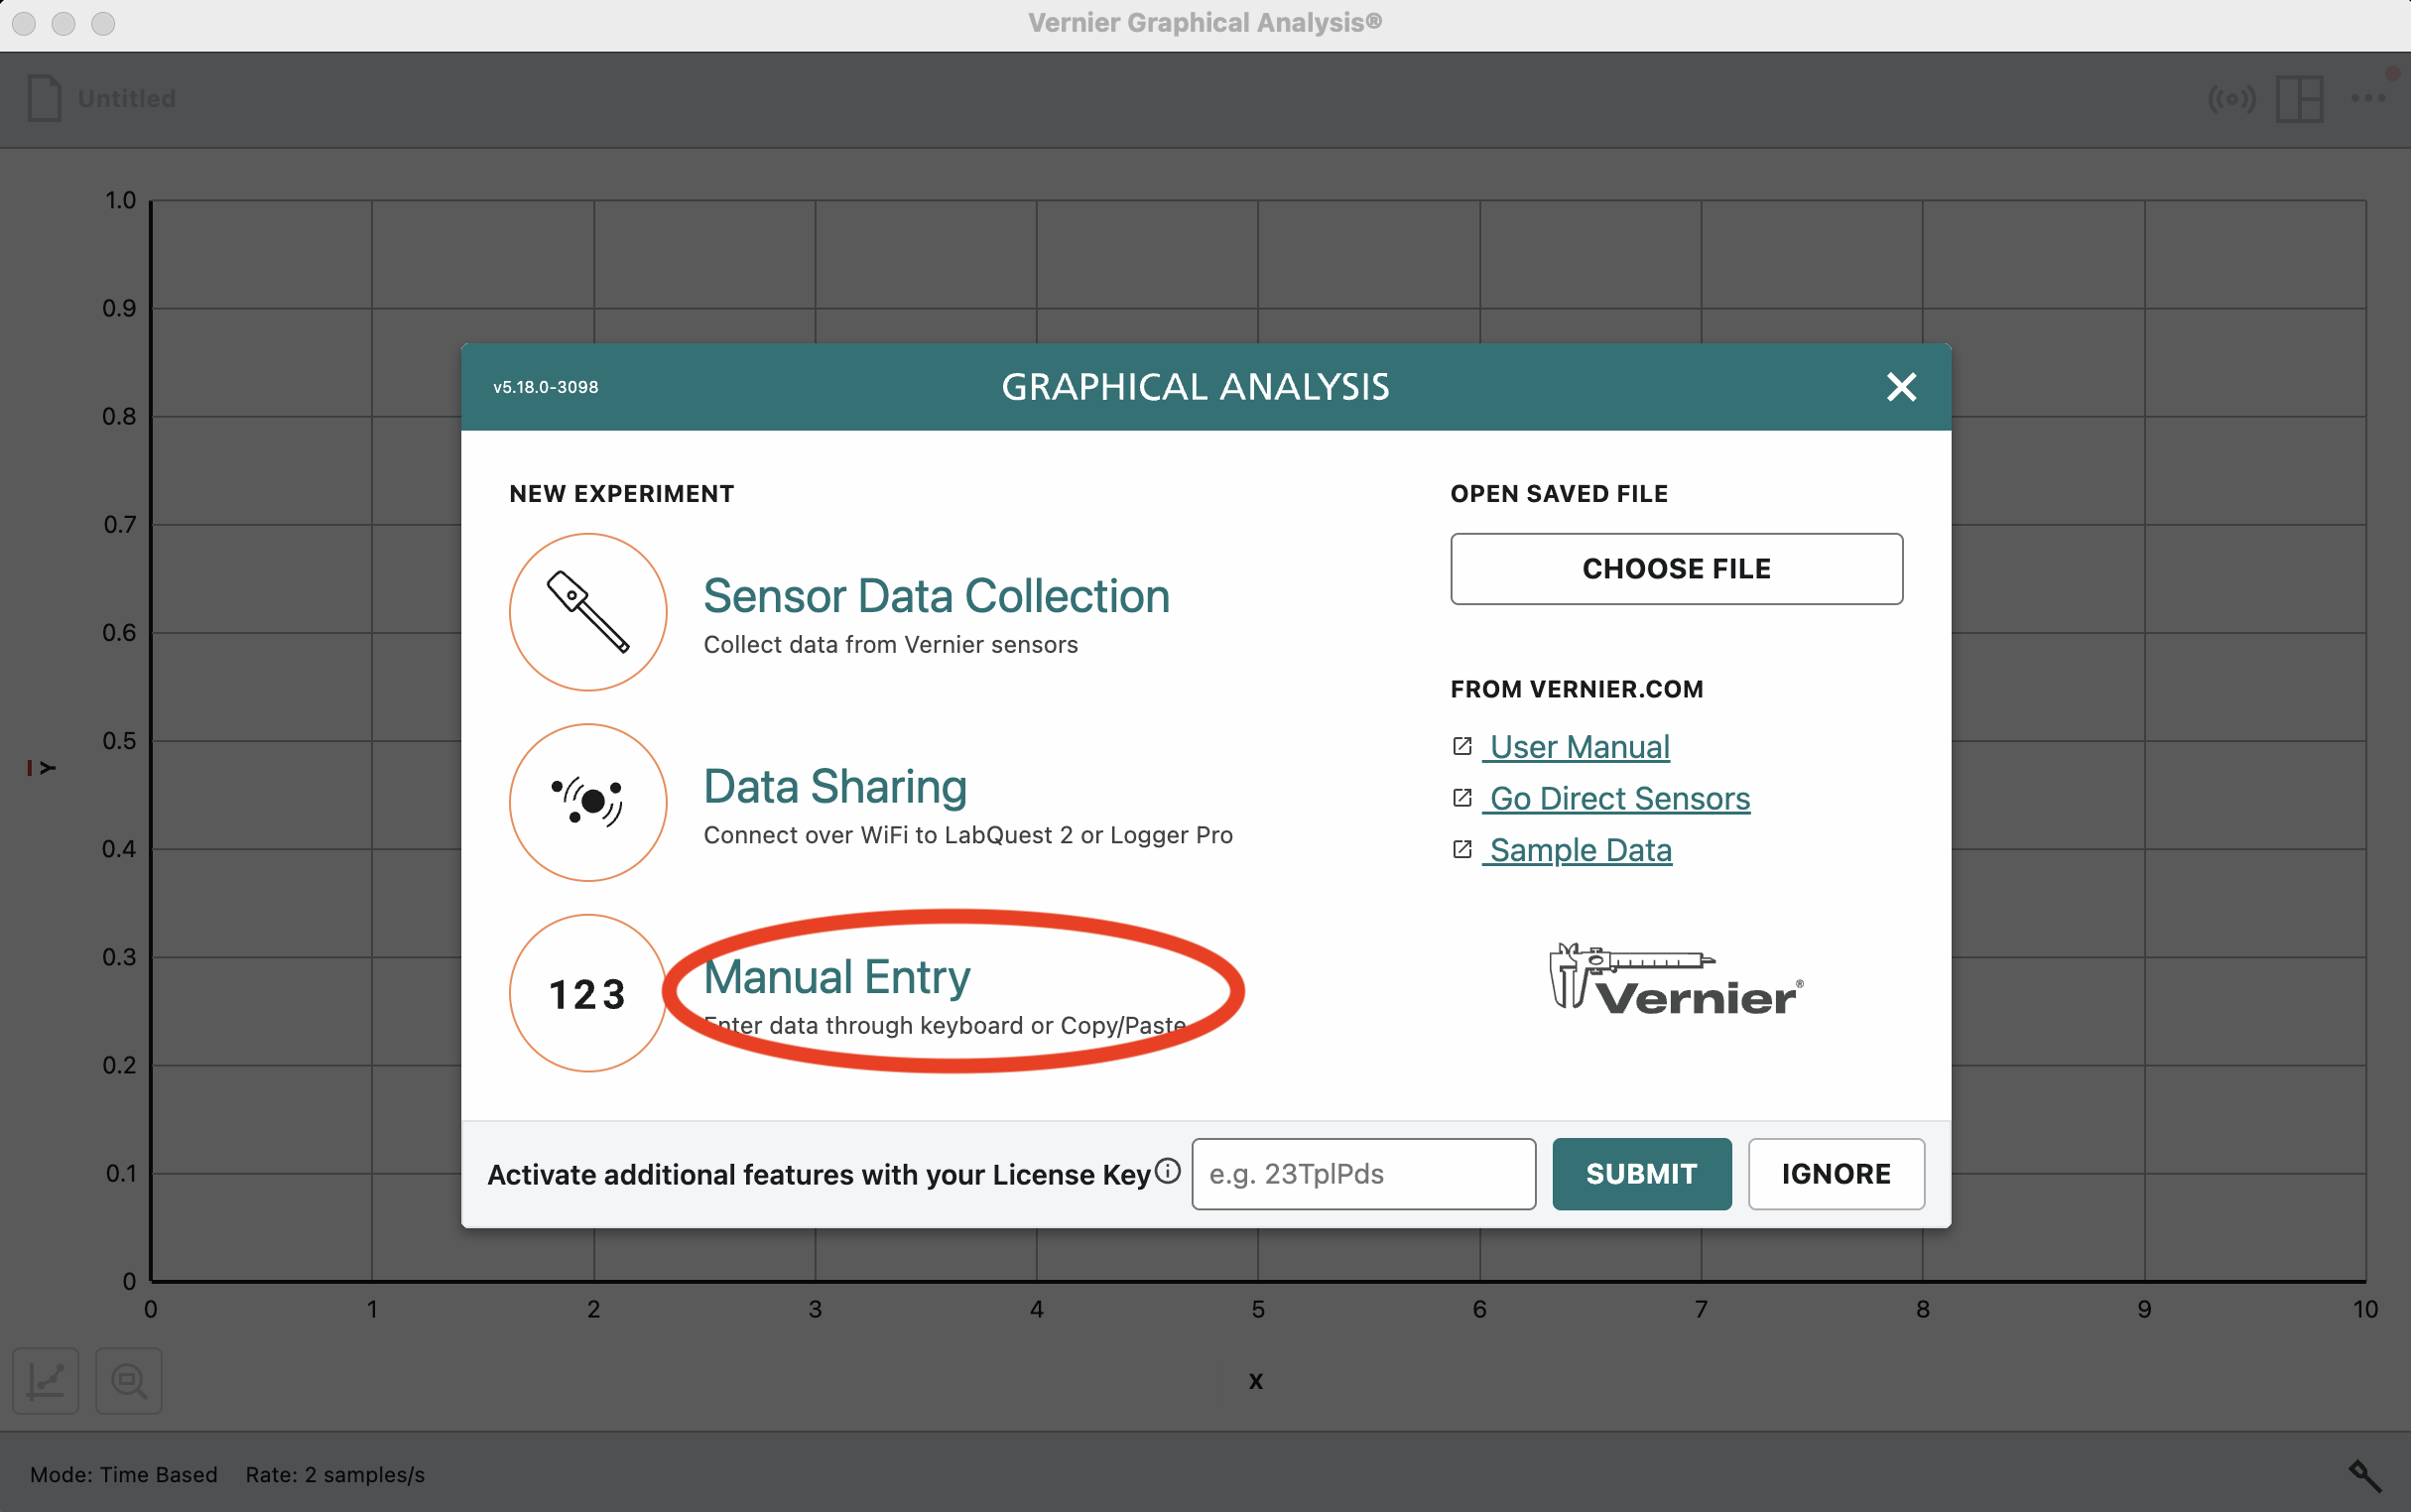Close the Graphical Analysis dialog
Viewport: 2411px width, 1512px height.
(x=1901, y=387)
